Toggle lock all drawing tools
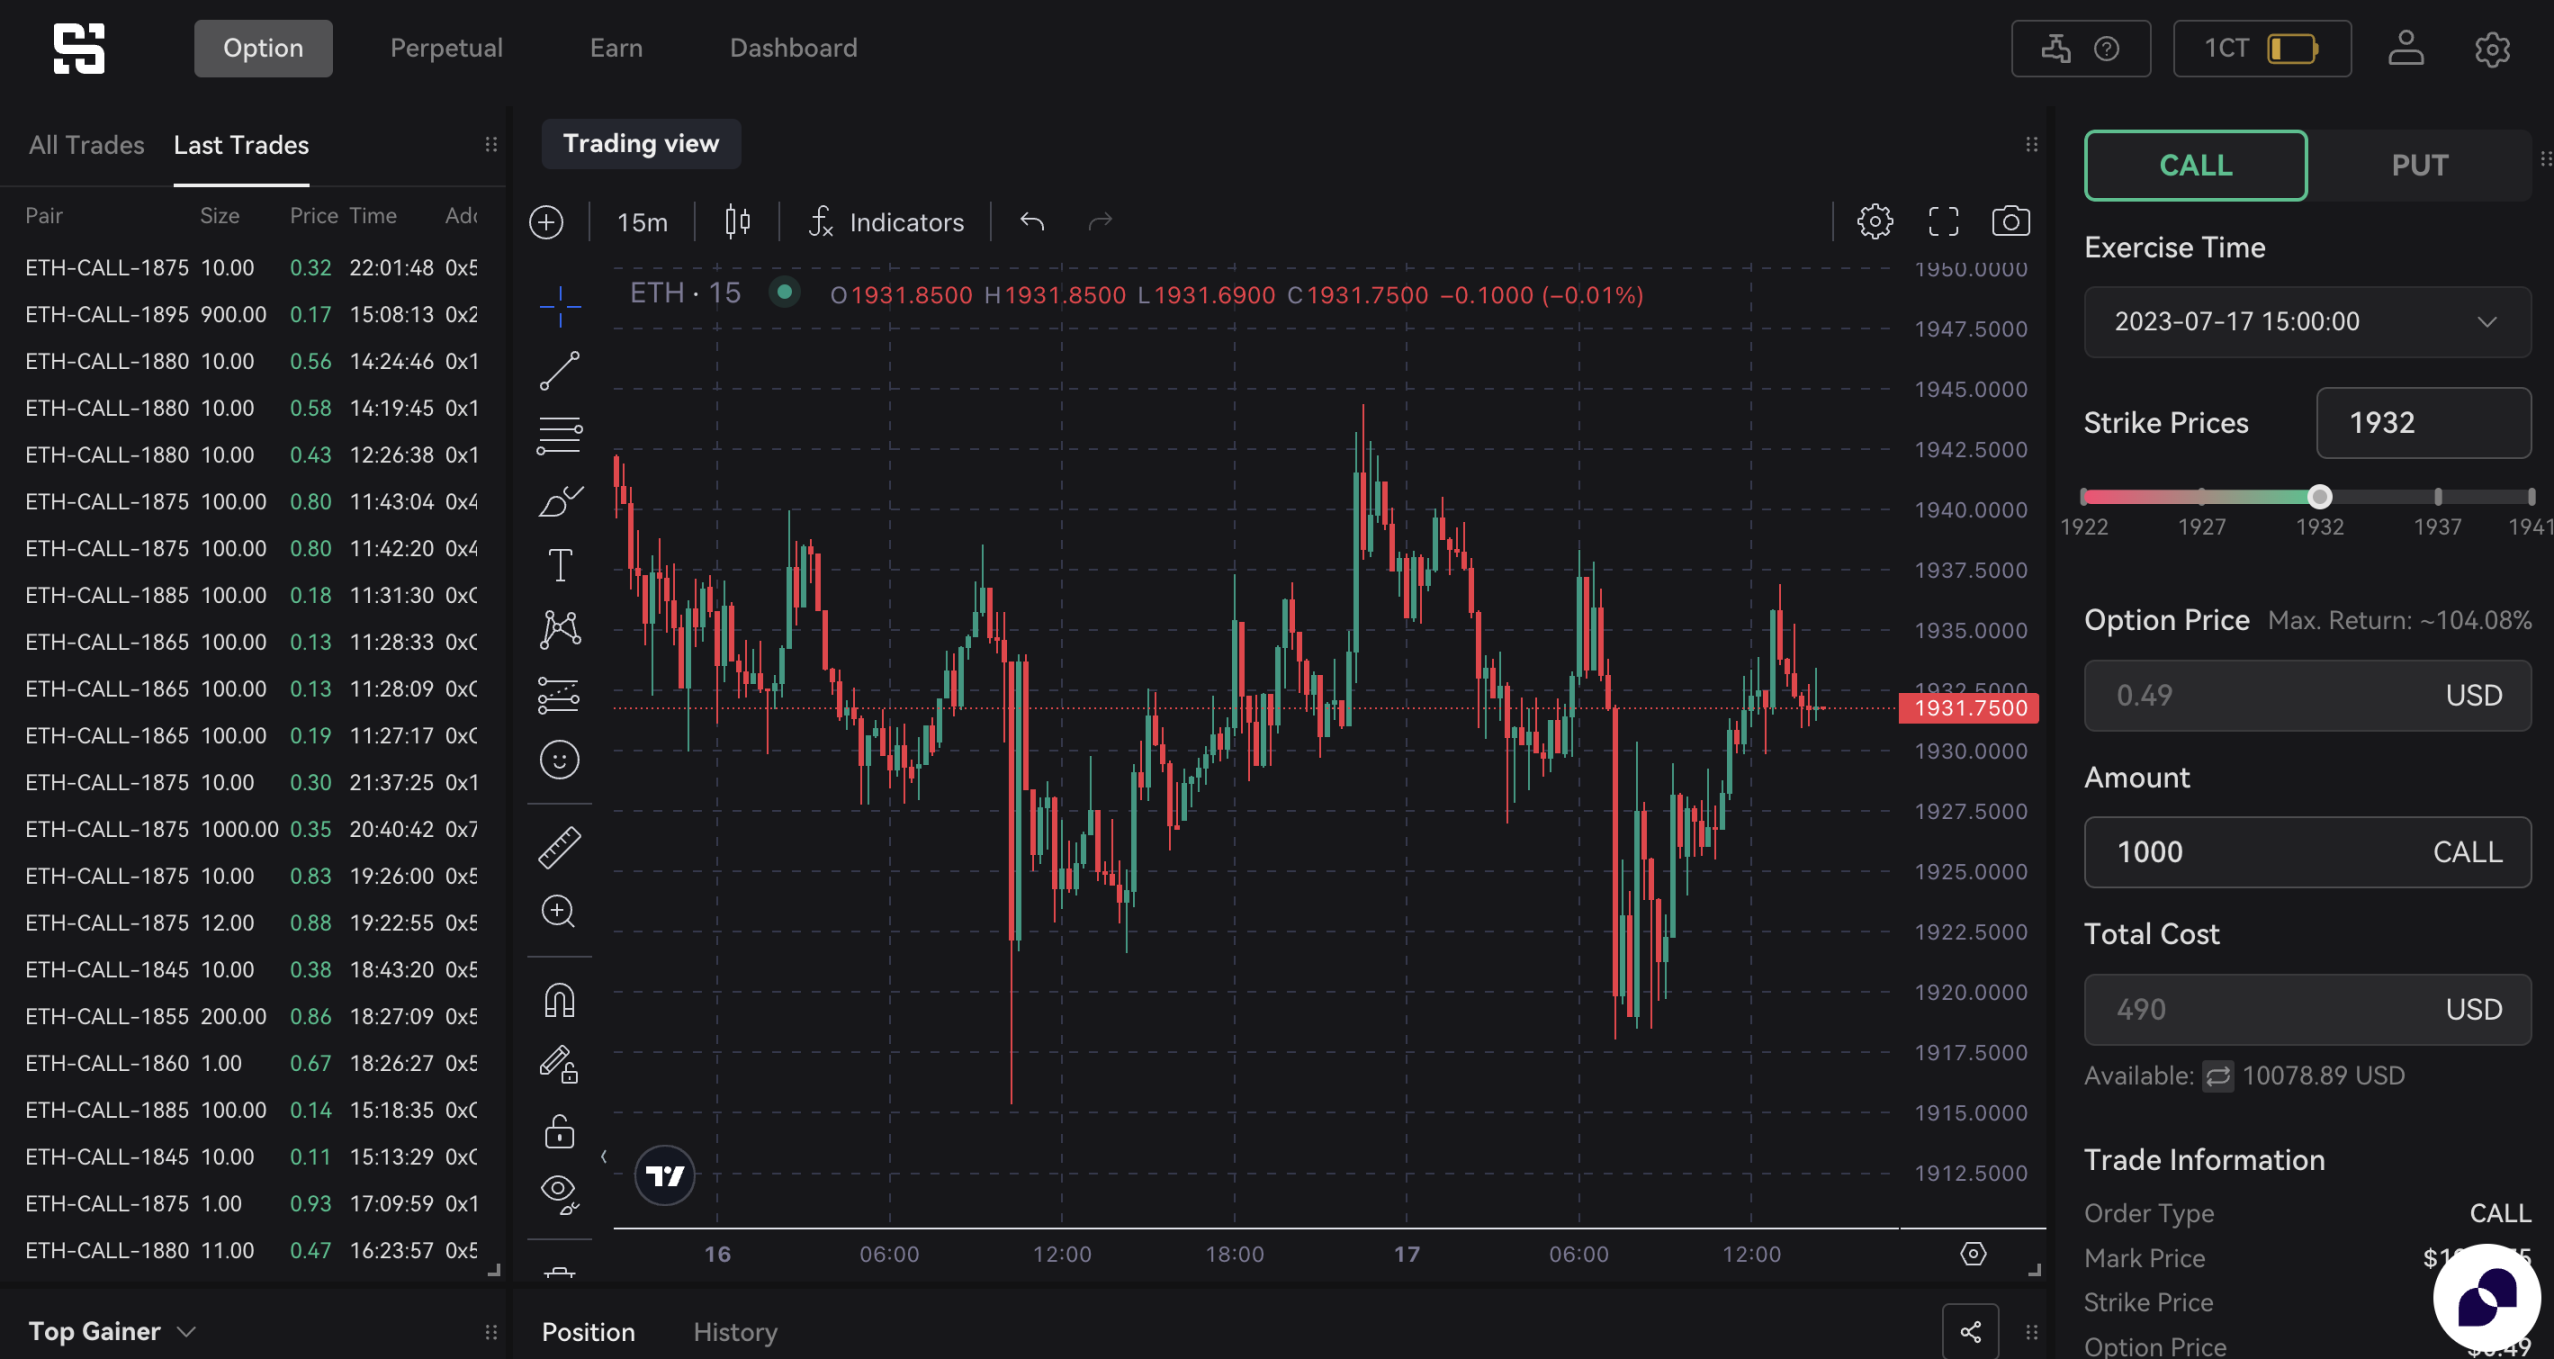 pos(559,1132)
